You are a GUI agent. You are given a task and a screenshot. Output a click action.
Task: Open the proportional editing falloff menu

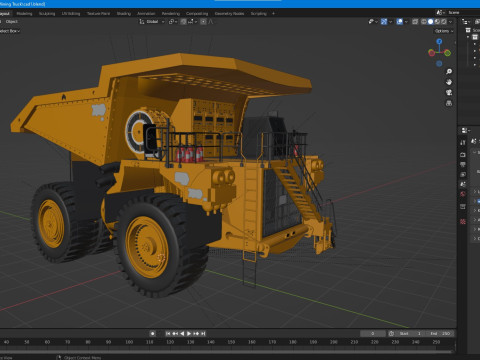(211, 22)
